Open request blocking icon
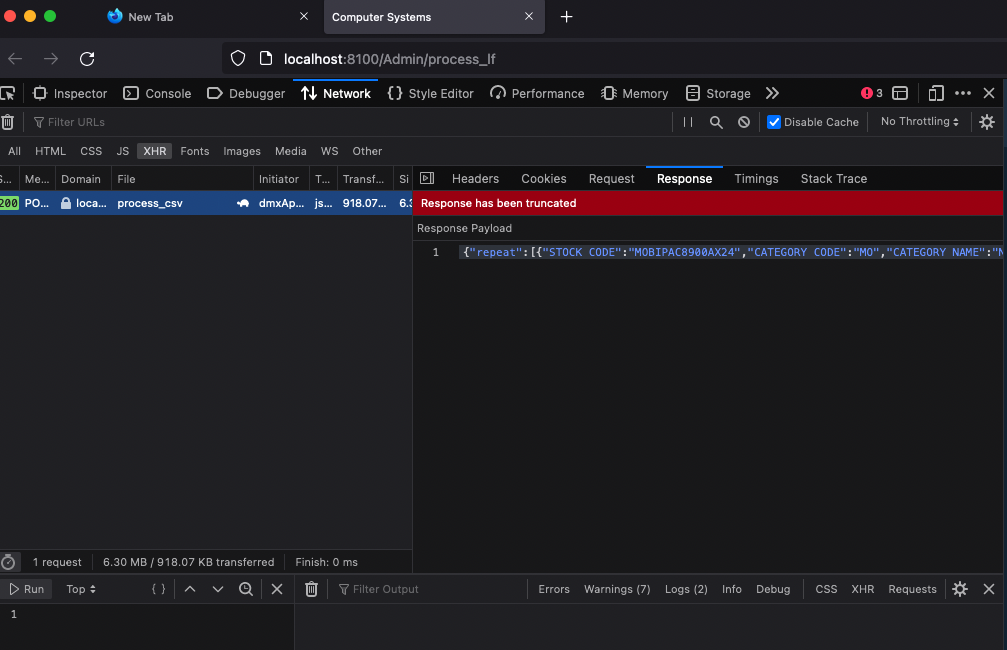This screenshot has width=1007, height=650. (x=744, y=122)
